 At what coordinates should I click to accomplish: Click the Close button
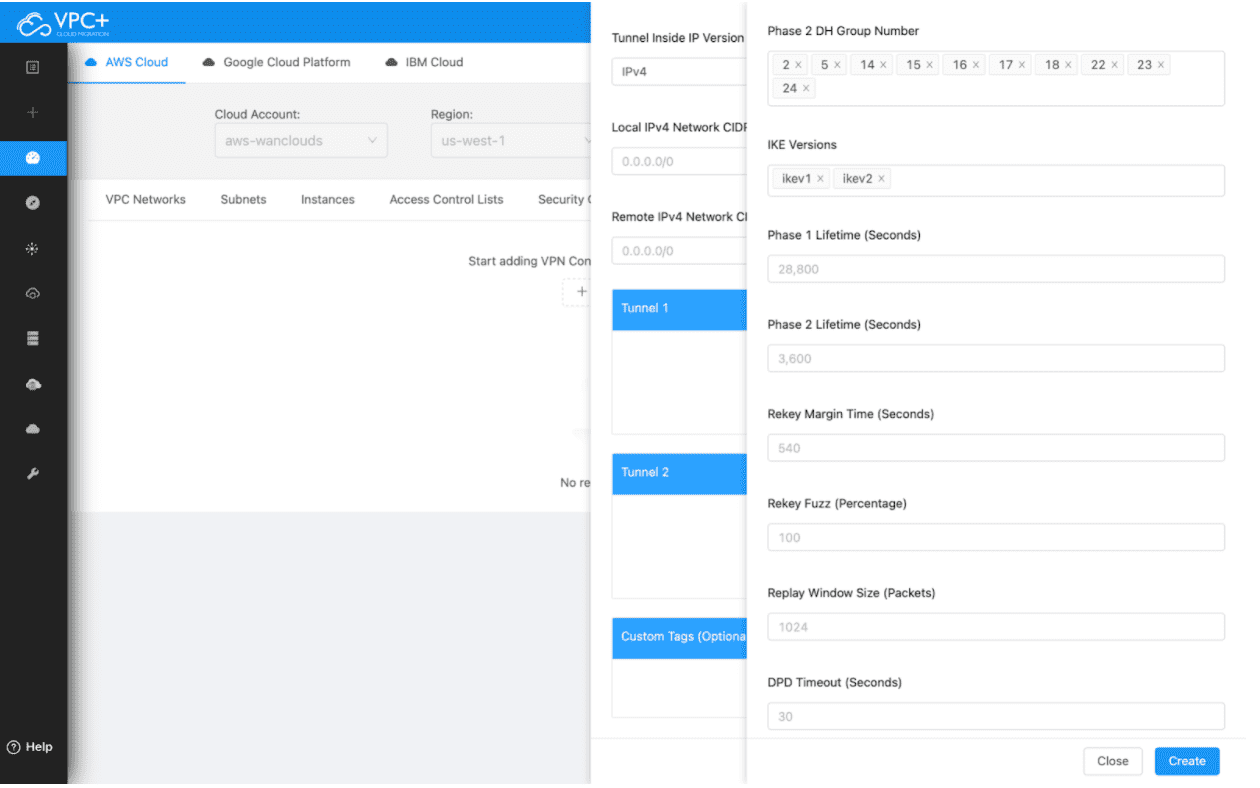(1112, 761)
